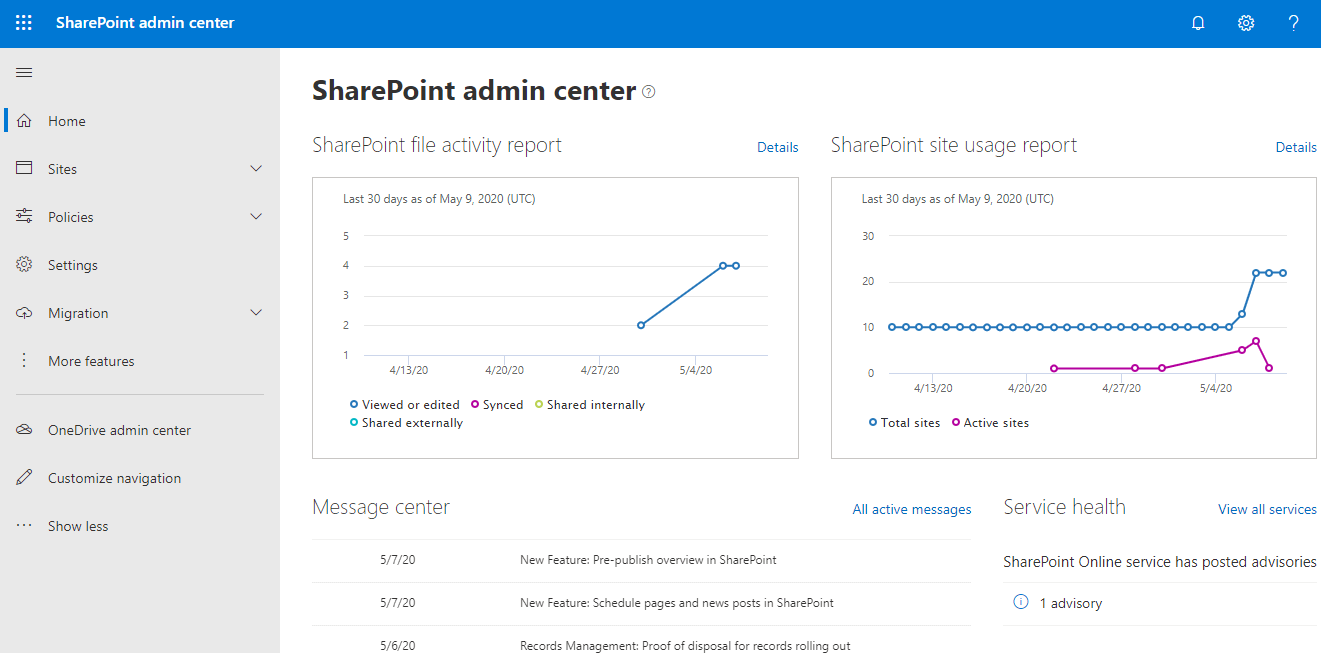This screenshot has width=1321, height=653.
Task: Click the OneDrive cloud icon
Action: [x=25, y=430]
